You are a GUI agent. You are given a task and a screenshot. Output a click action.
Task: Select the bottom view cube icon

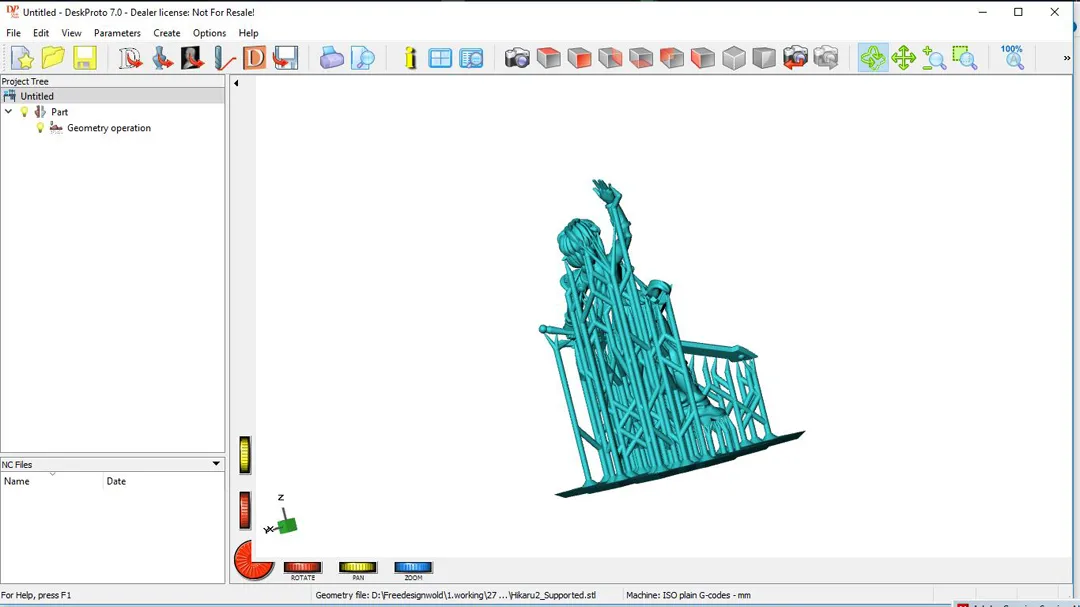(641, 58)
